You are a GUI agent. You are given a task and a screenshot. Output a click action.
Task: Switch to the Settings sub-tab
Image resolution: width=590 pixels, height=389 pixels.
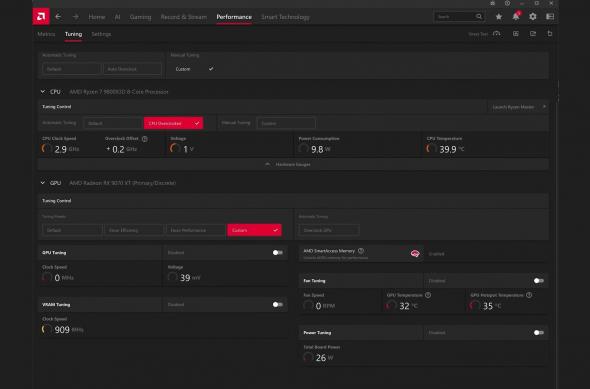point(101,34)
